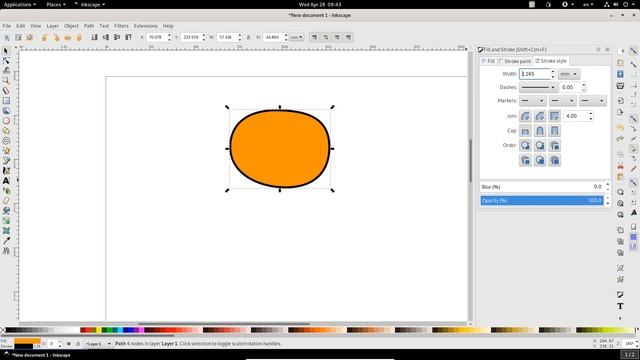The width and height of the screenshot is (640, 360).
Task: Select the Text tool in the toolbox
Action: pos(6,181)
